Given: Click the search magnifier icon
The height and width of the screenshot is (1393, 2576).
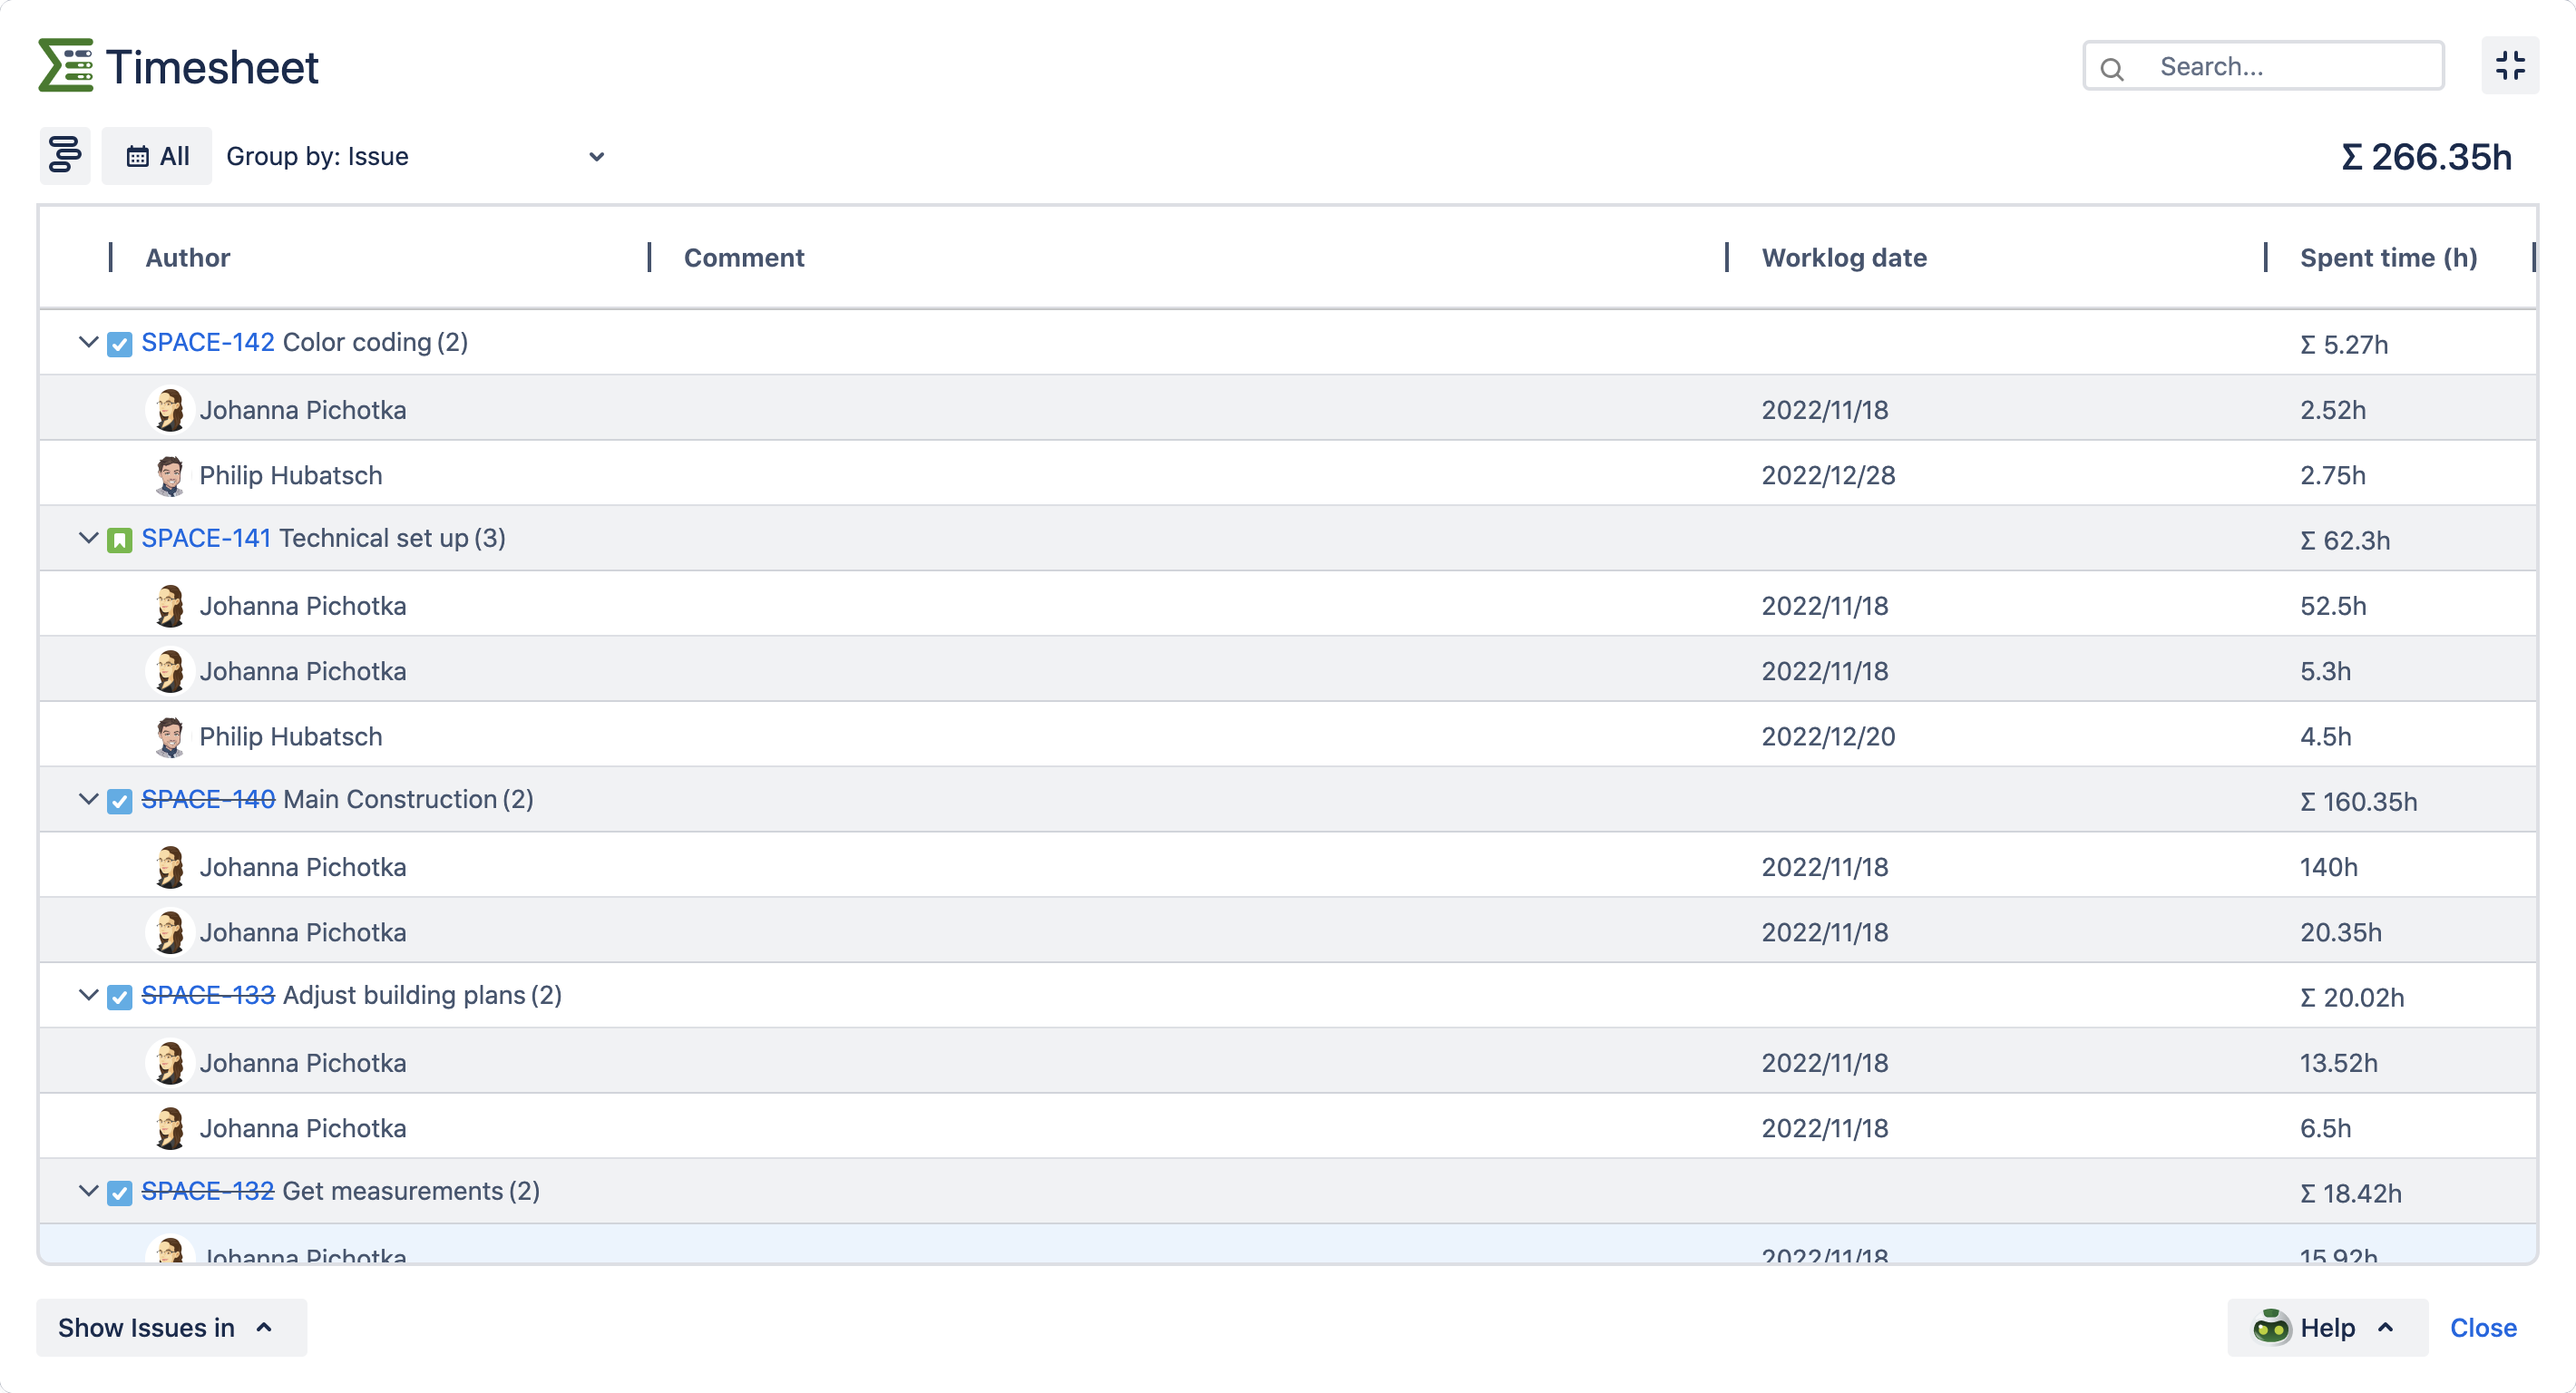Looking at the screenshot, I should point(2112,68).
